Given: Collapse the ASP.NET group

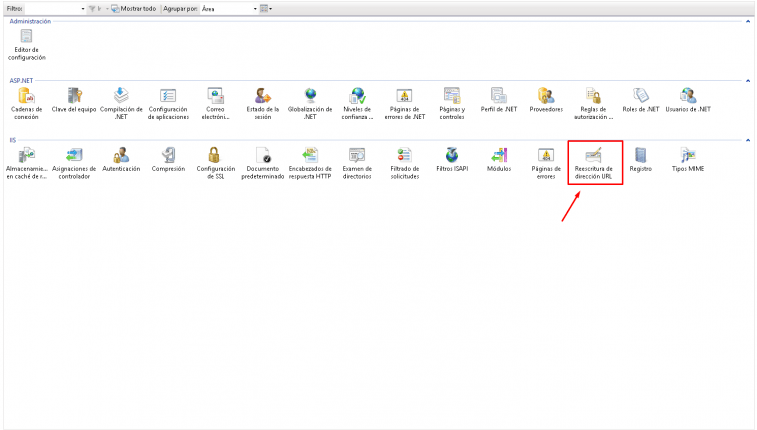Looking at the screenshot, I should 748,81.
